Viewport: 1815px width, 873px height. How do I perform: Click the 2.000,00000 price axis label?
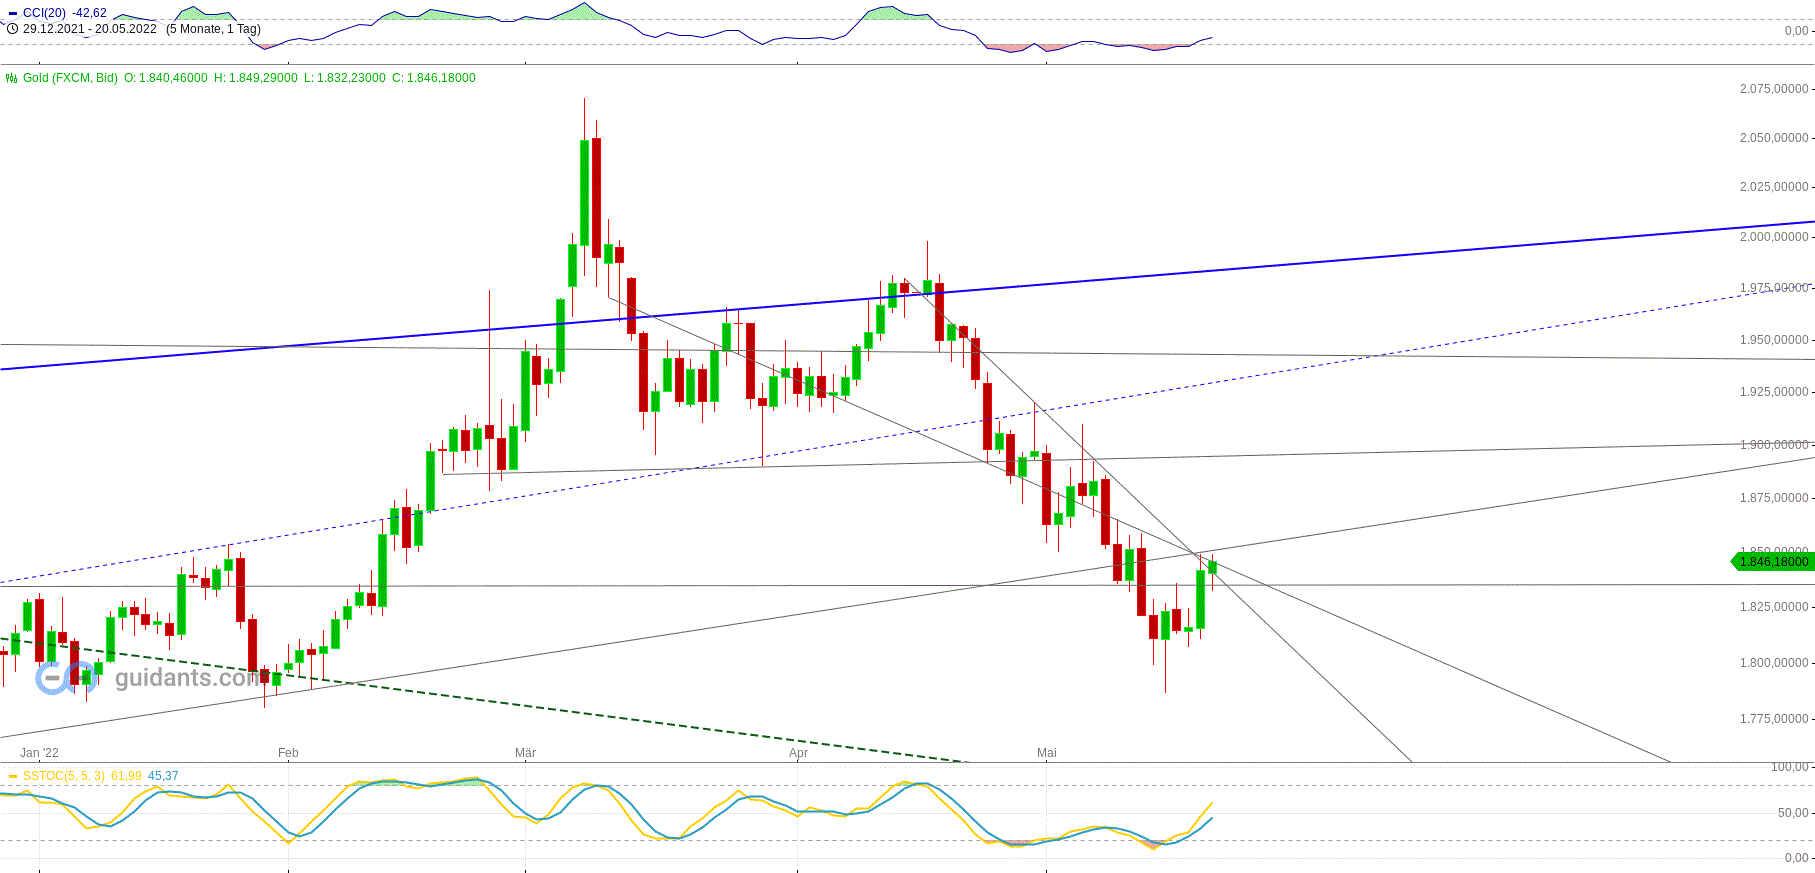pos(1774,237)
